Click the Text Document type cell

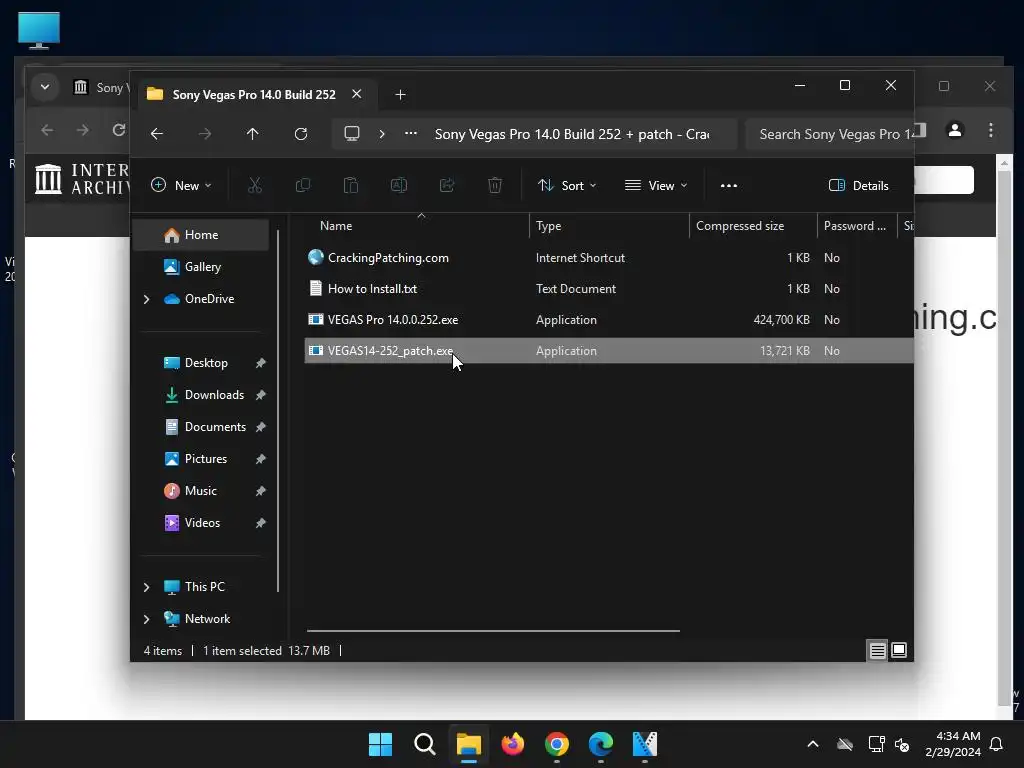(575, 289)
